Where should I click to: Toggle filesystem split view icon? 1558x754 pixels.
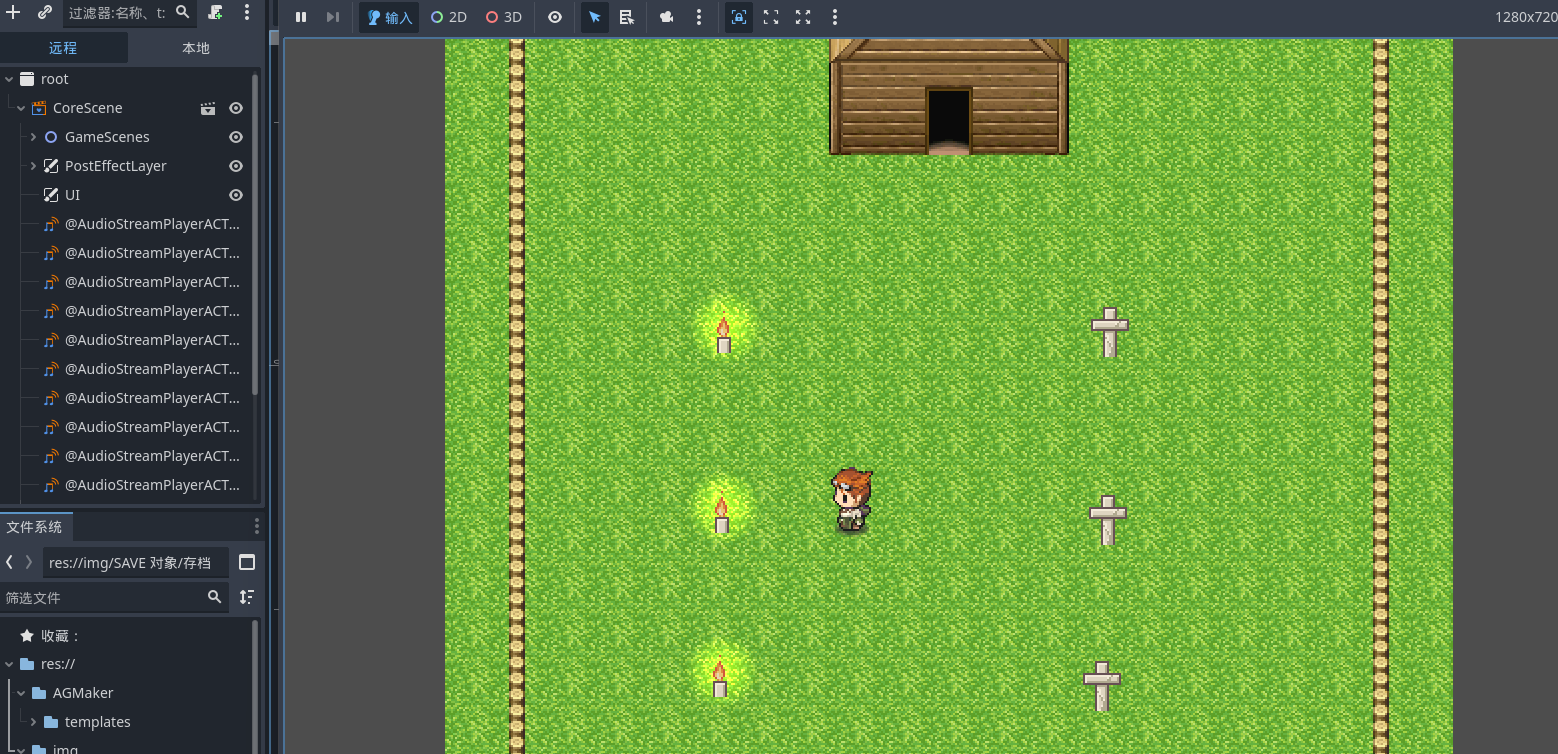(x=248, y=562)
